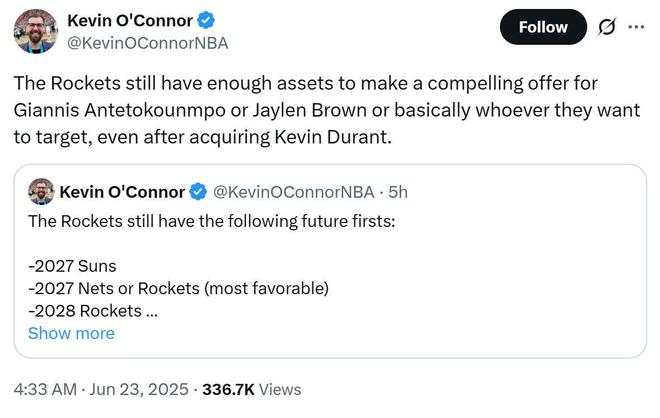660x418 pixels.
Task: Open the Grok explain icon
Action: coord(606,27)
